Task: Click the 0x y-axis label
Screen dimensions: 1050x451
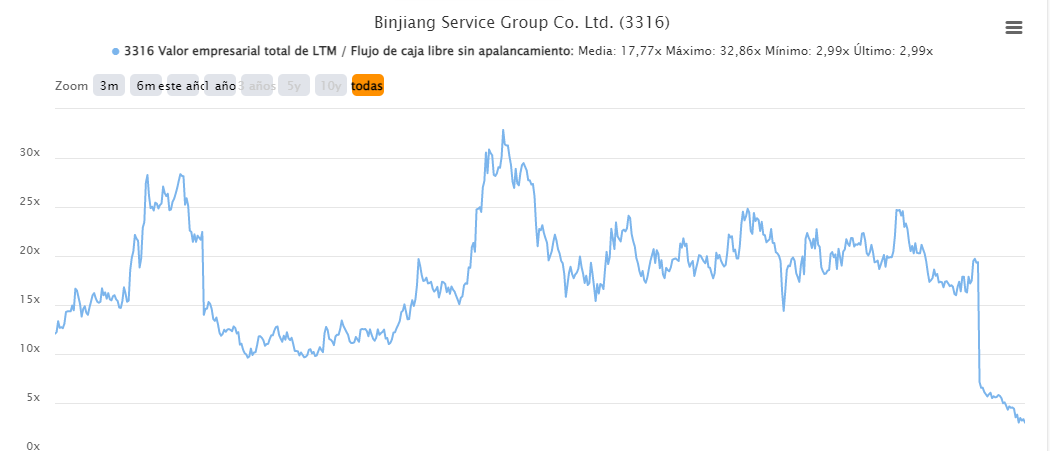Action: click(33, 446)
